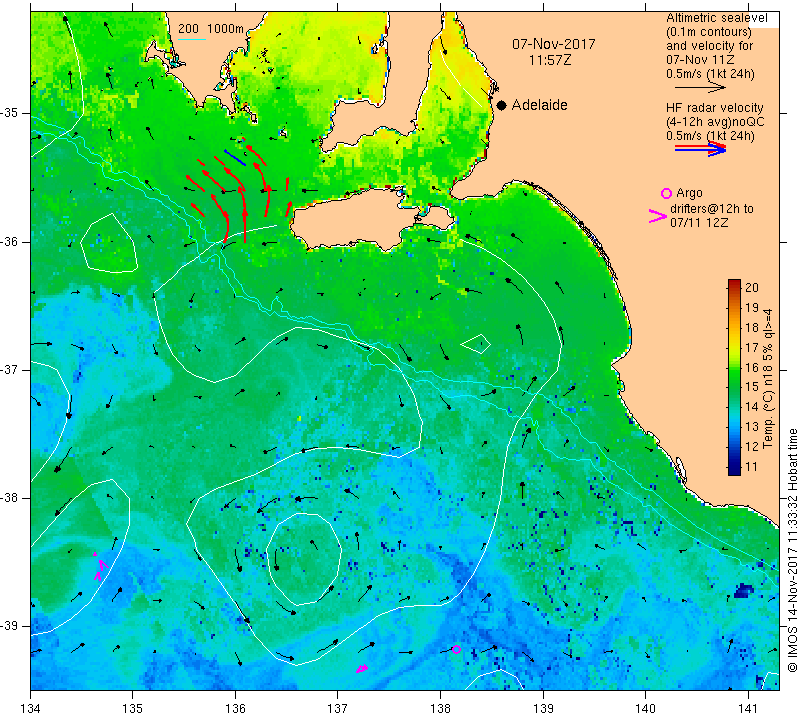Click the latitude axis label -39

10,626
